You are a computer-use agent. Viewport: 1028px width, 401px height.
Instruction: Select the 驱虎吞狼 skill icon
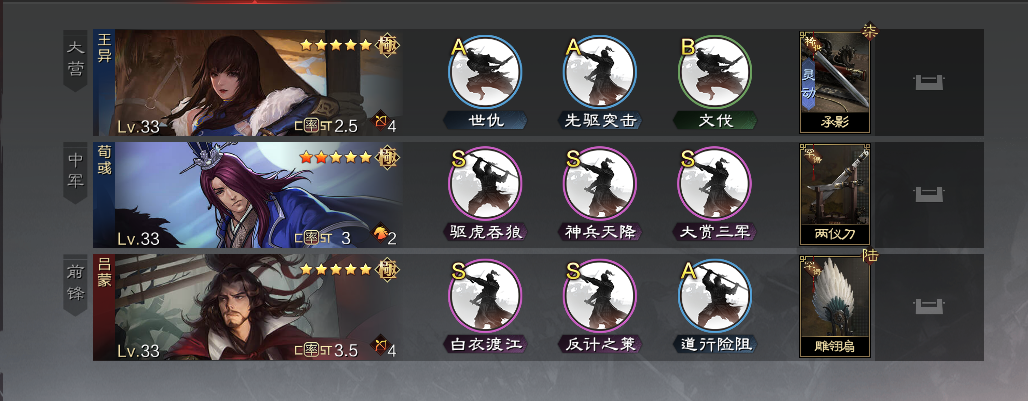[485, 183]
